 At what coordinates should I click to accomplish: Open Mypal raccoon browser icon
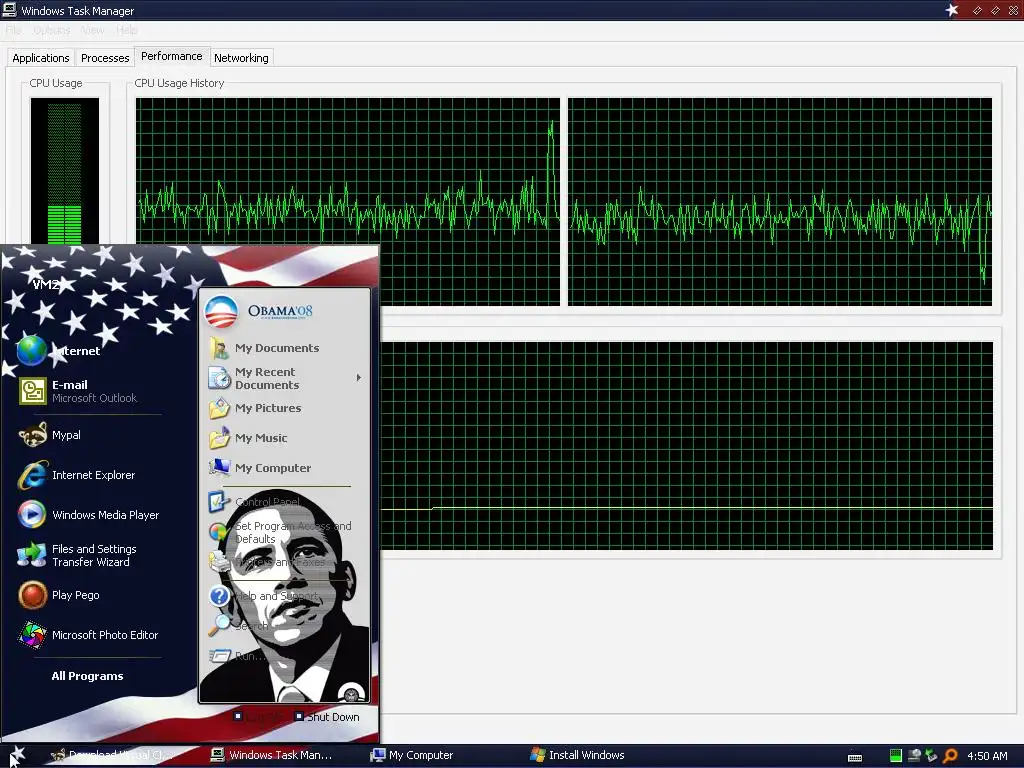point(32,435)
